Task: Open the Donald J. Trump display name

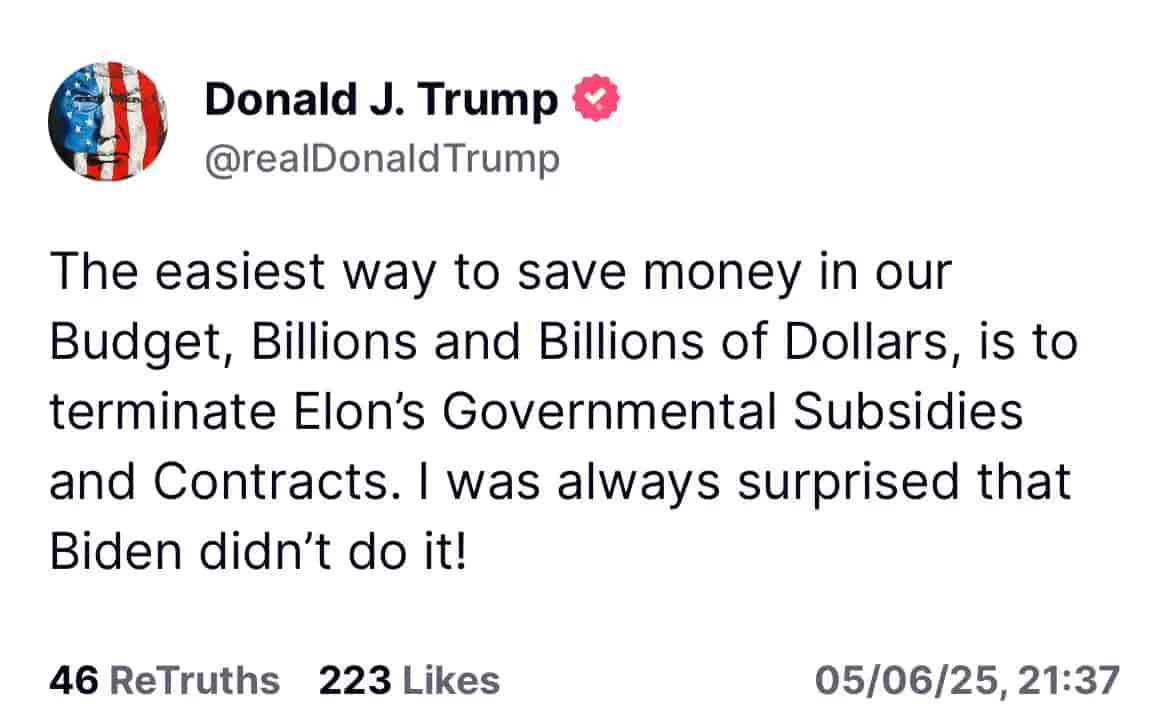Action: pos(381,99)
